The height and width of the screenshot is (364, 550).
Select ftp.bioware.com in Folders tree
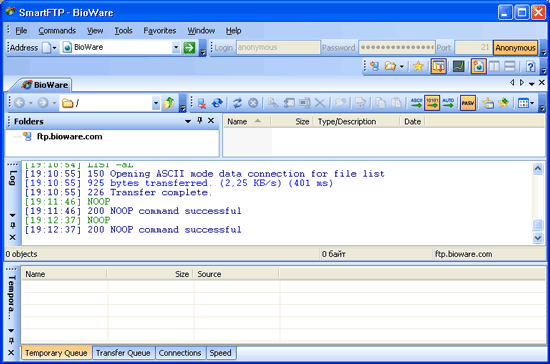pos(69,136)
